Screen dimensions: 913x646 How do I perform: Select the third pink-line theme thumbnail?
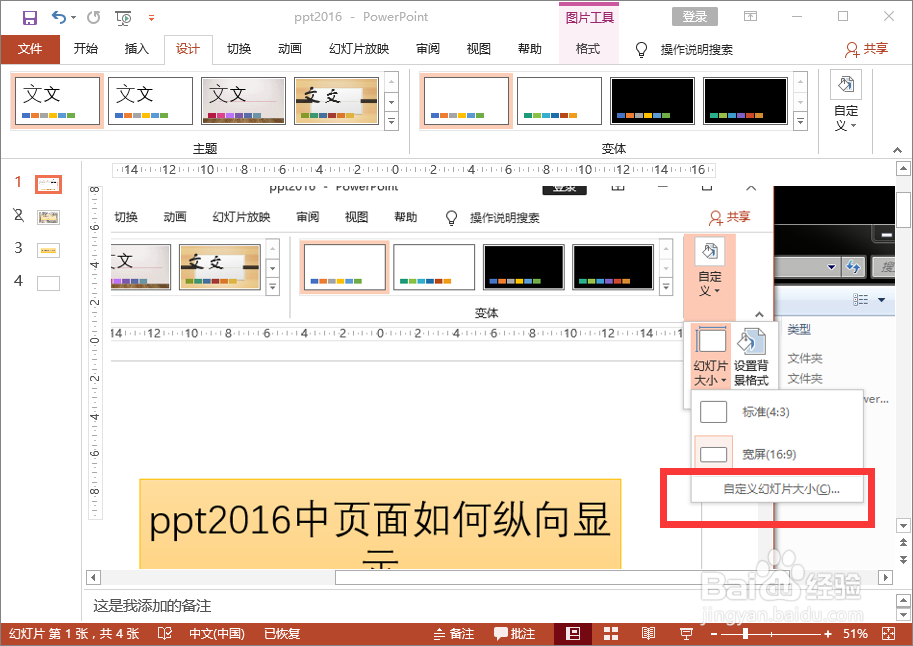click(243, 101)
